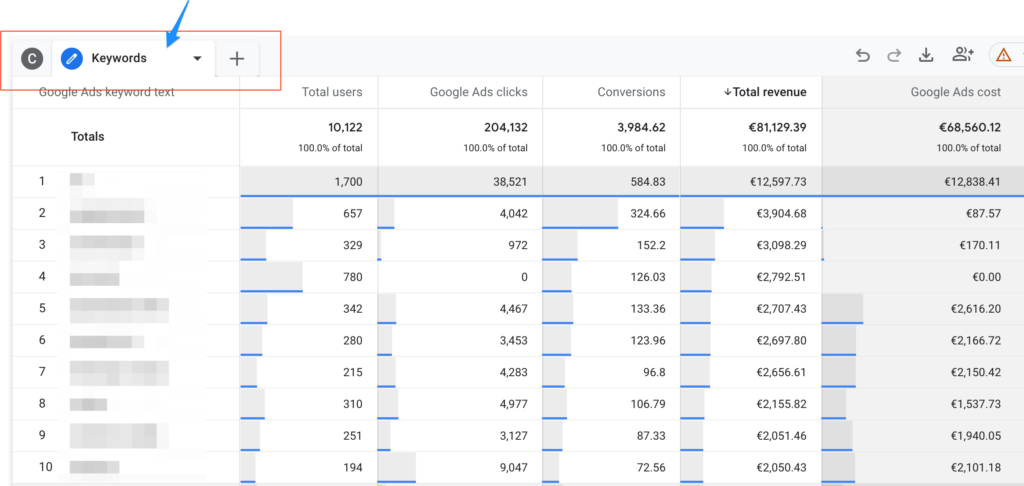Click the undo arrow icon
The height and width of the screenshot is (486, 1024).
click(x=863, y=56)
